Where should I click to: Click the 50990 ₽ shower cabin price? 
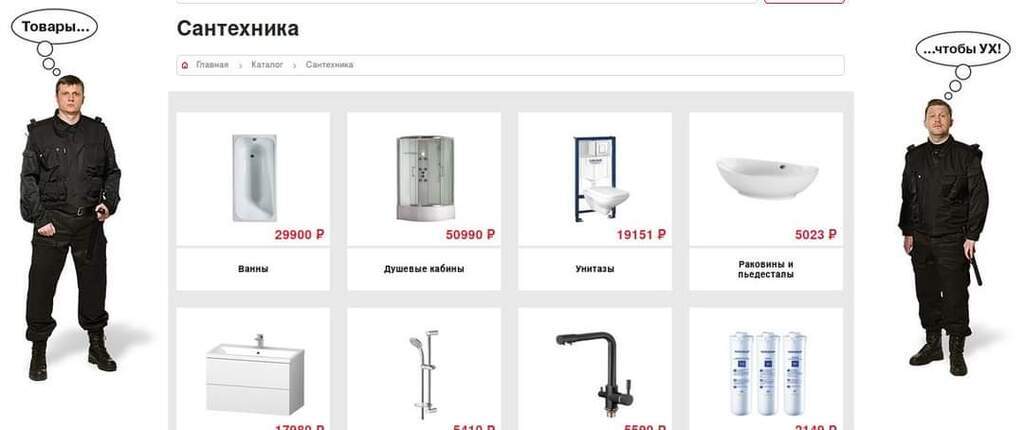(x=470, y=235)
